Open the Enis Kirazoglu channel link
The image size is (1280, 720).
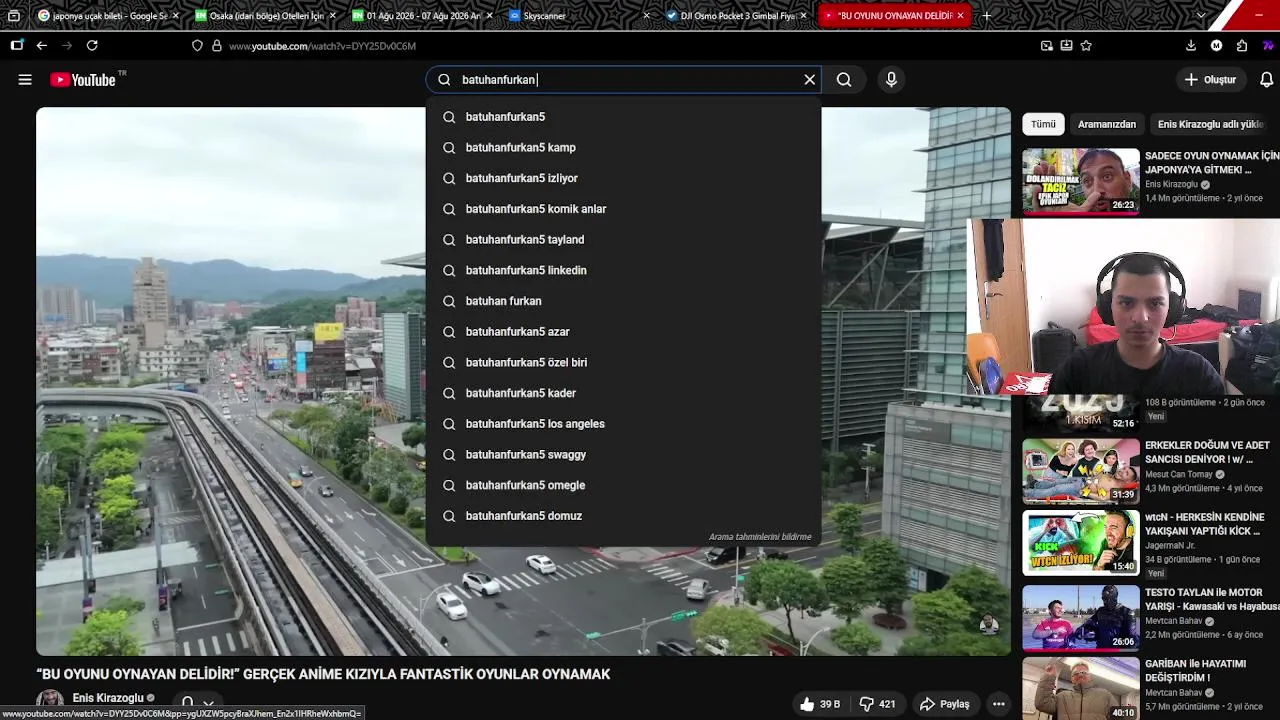pos(108,698)
